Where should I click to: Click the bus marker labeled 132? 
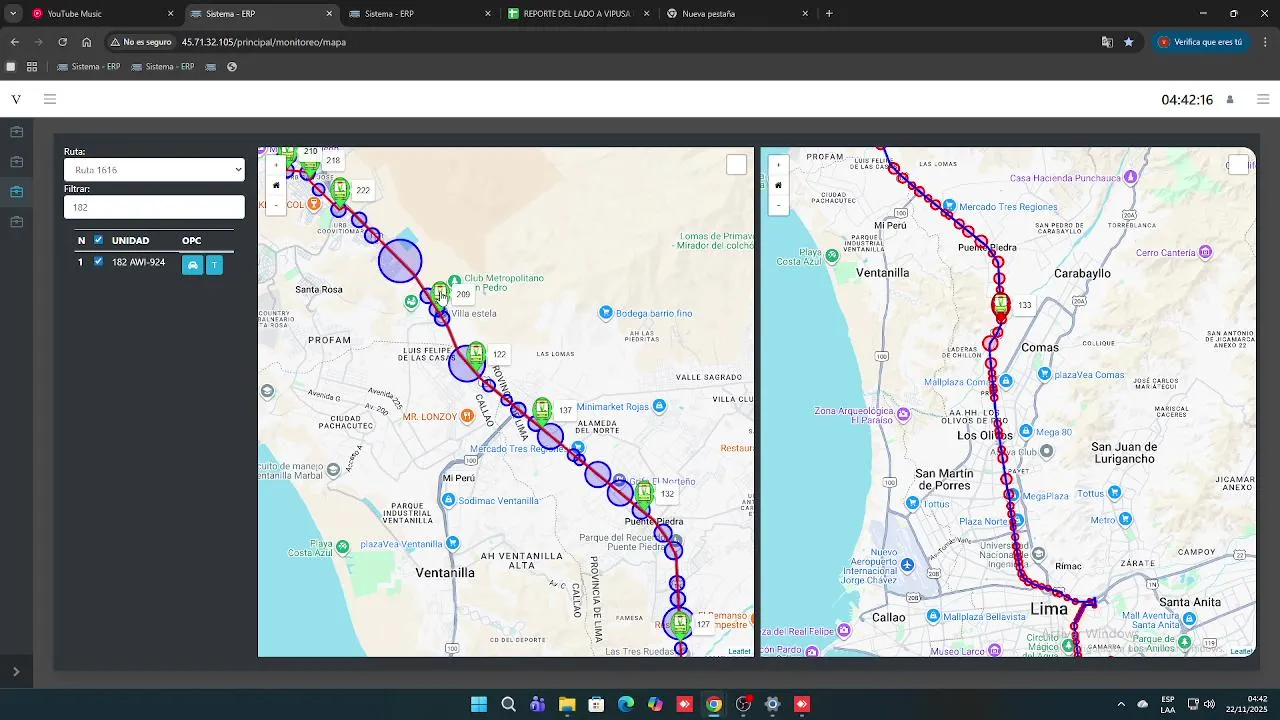pos(644,493)
